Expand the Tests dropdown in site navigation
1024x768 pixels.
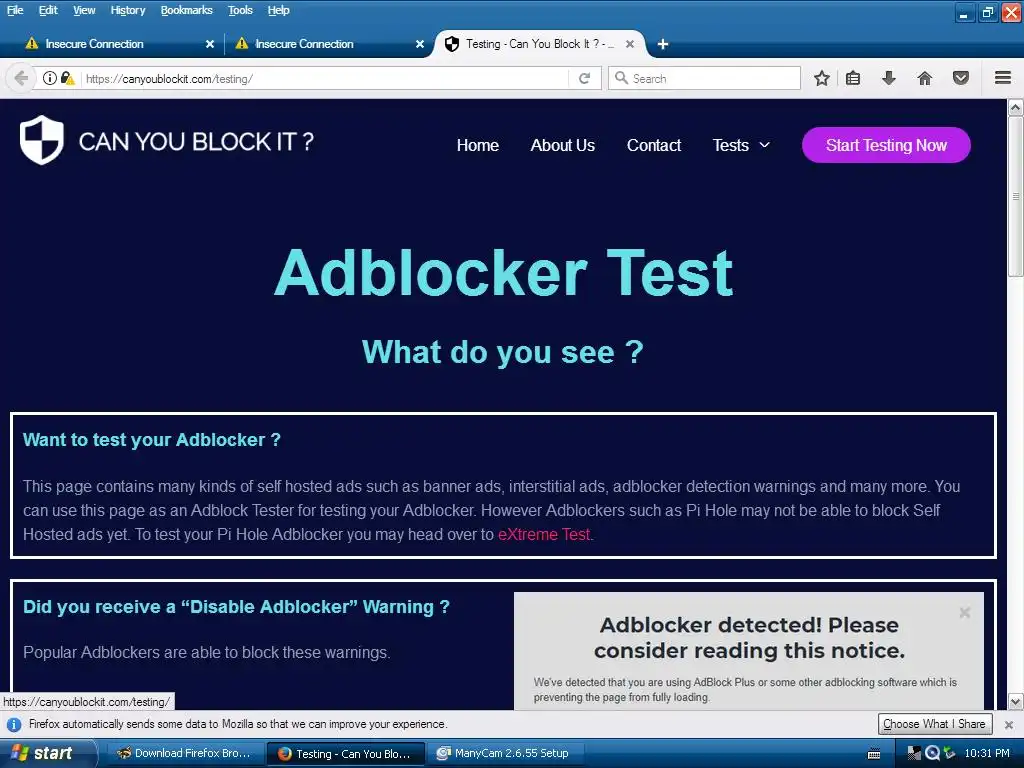(x=741, y=145)
